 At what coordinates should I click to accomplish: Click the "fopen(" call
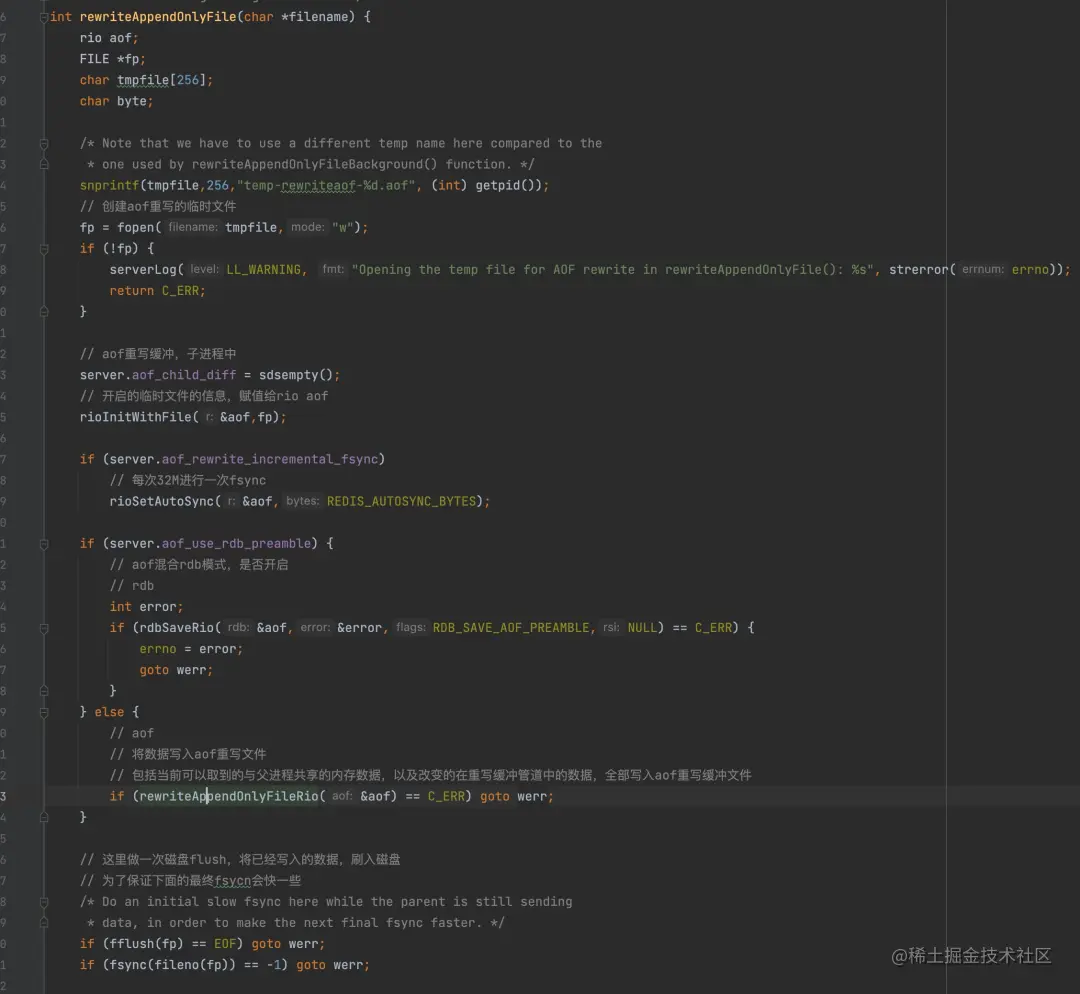138,227
